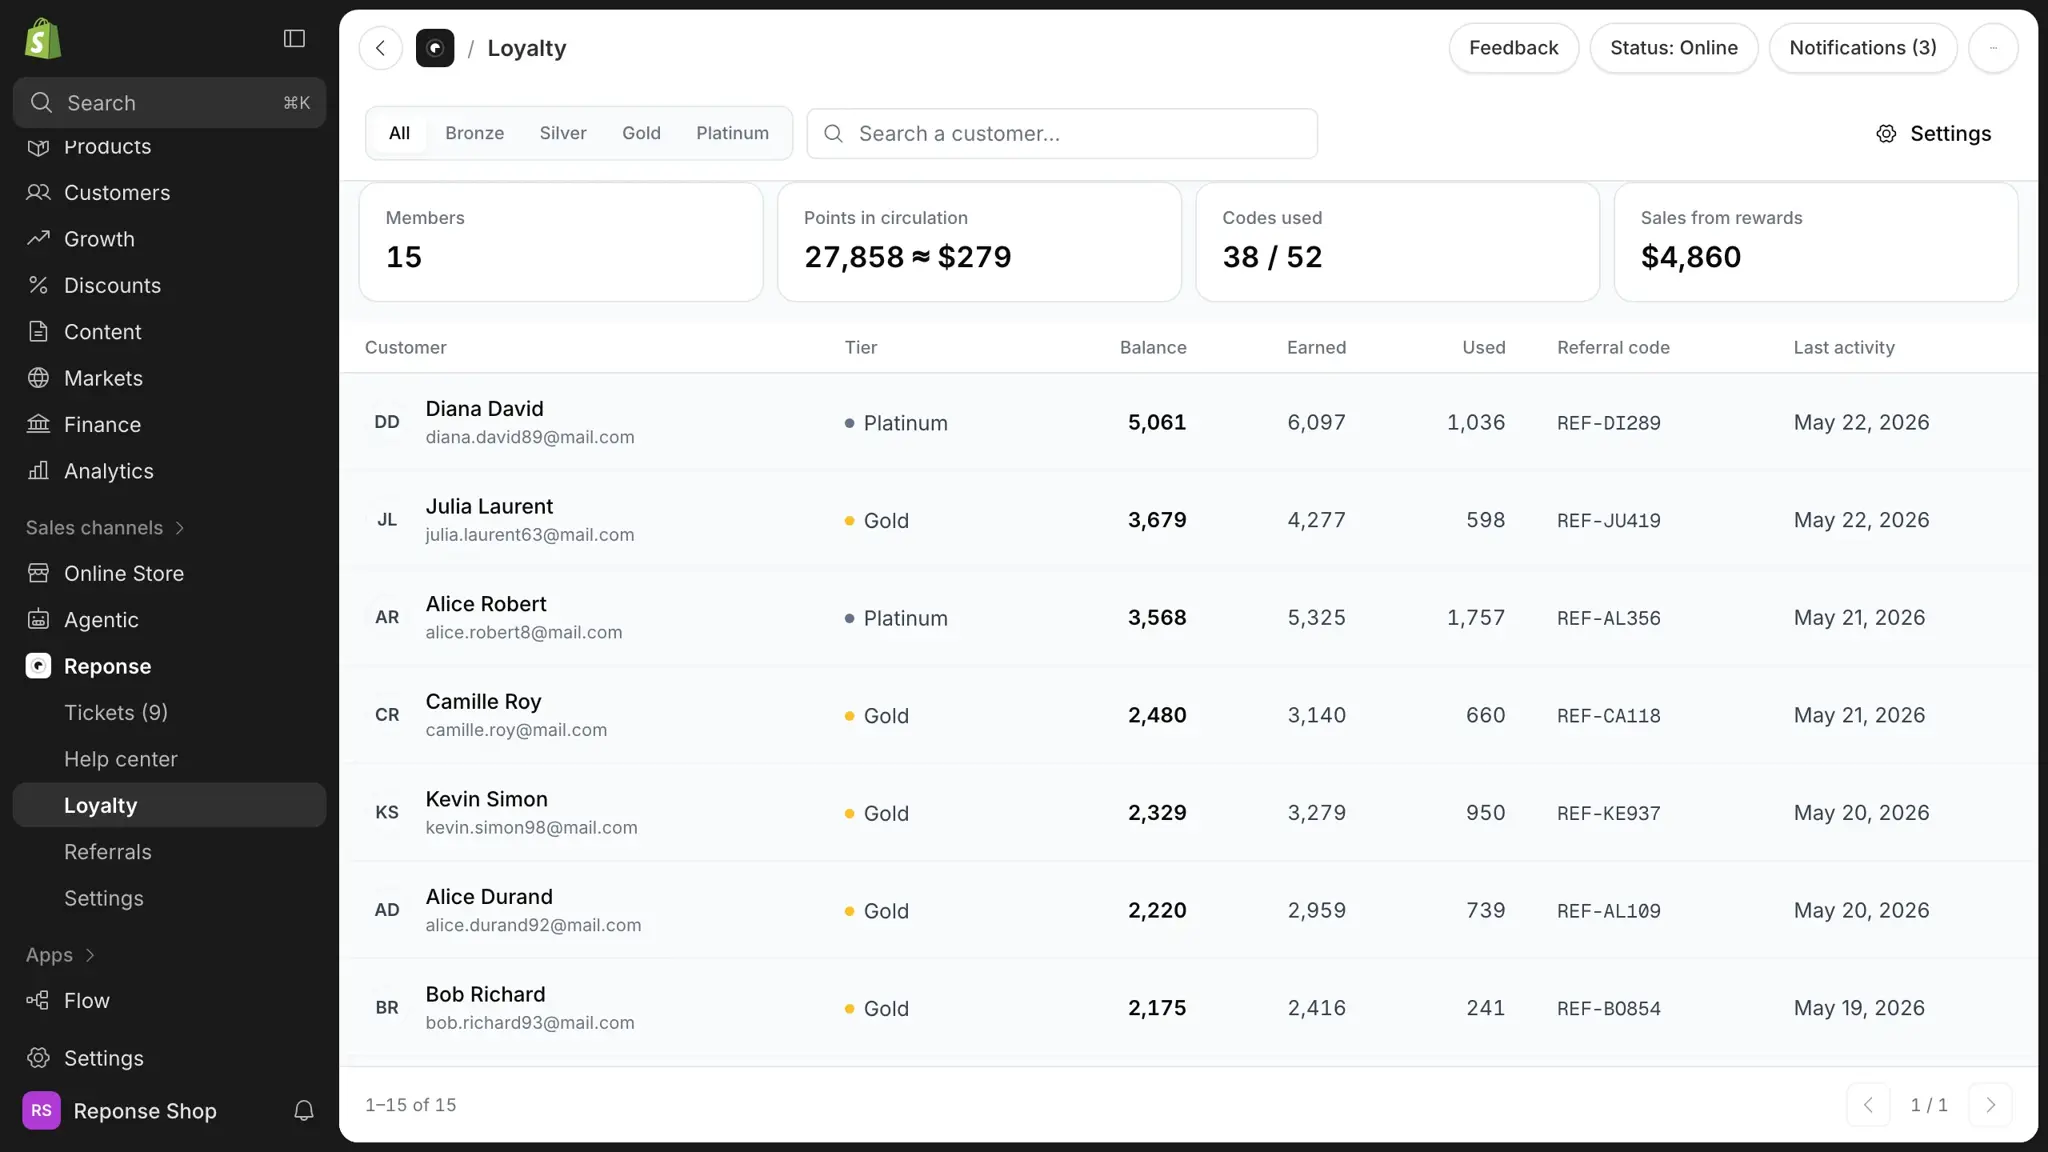Screen dimensions: 2048x1152
Task: Sort by the Balance column header
Action: [1153, 348]
